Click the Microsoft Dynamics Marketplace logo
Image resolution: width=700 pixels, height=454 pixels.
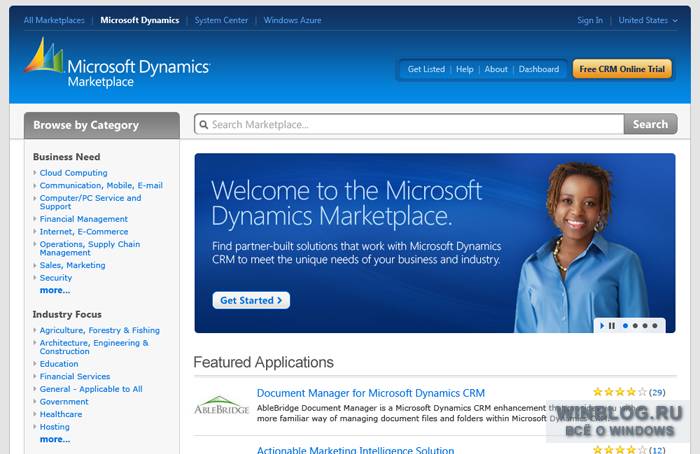coord(117,63)
